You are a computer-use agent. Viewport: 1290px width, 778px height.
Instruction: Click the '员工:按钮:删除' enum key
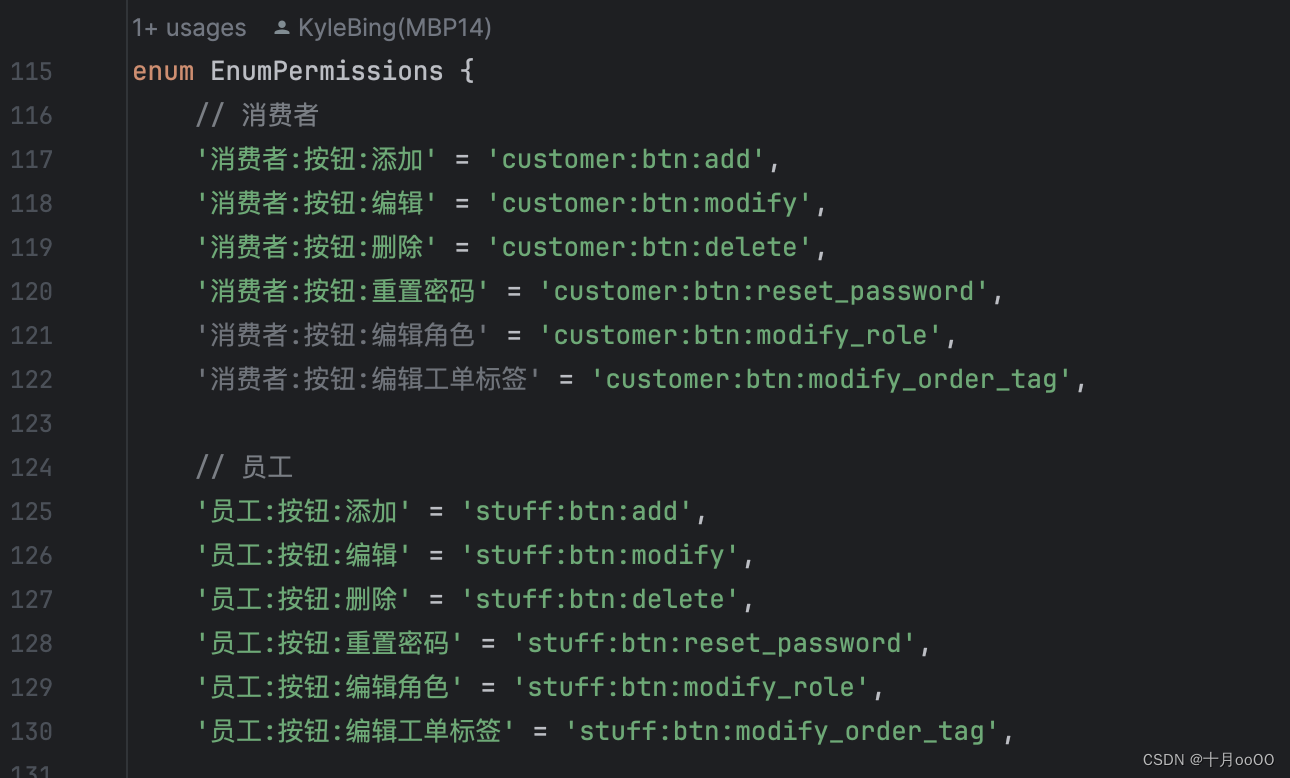pos(304,600)
